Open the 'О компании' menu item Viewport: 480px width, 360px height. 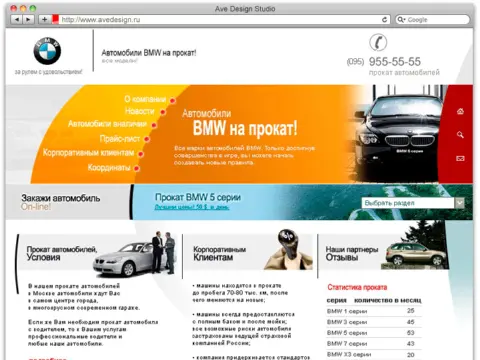[x=145, y=99]
